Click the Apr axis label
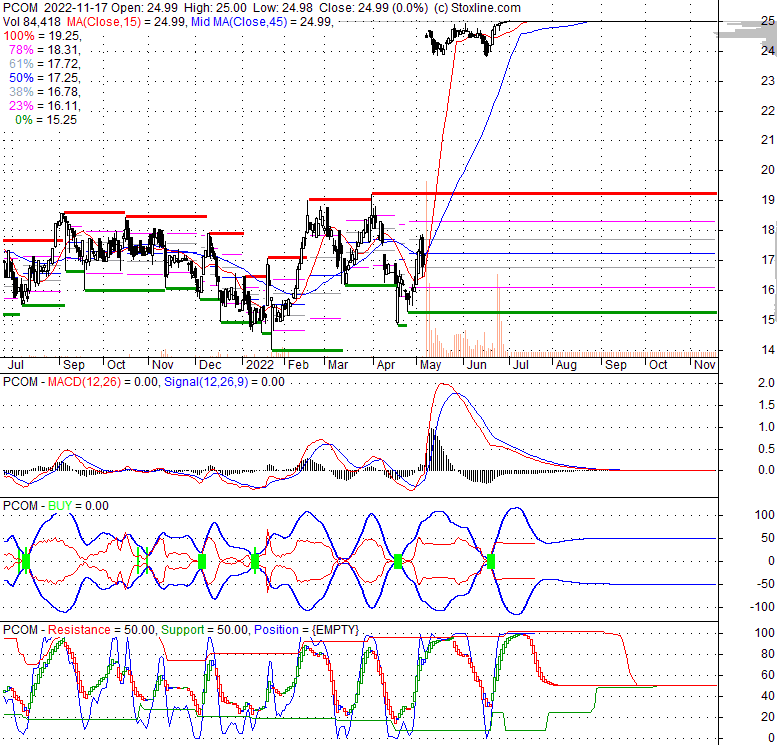Viewport: 778px width, 746px height. 386,365
